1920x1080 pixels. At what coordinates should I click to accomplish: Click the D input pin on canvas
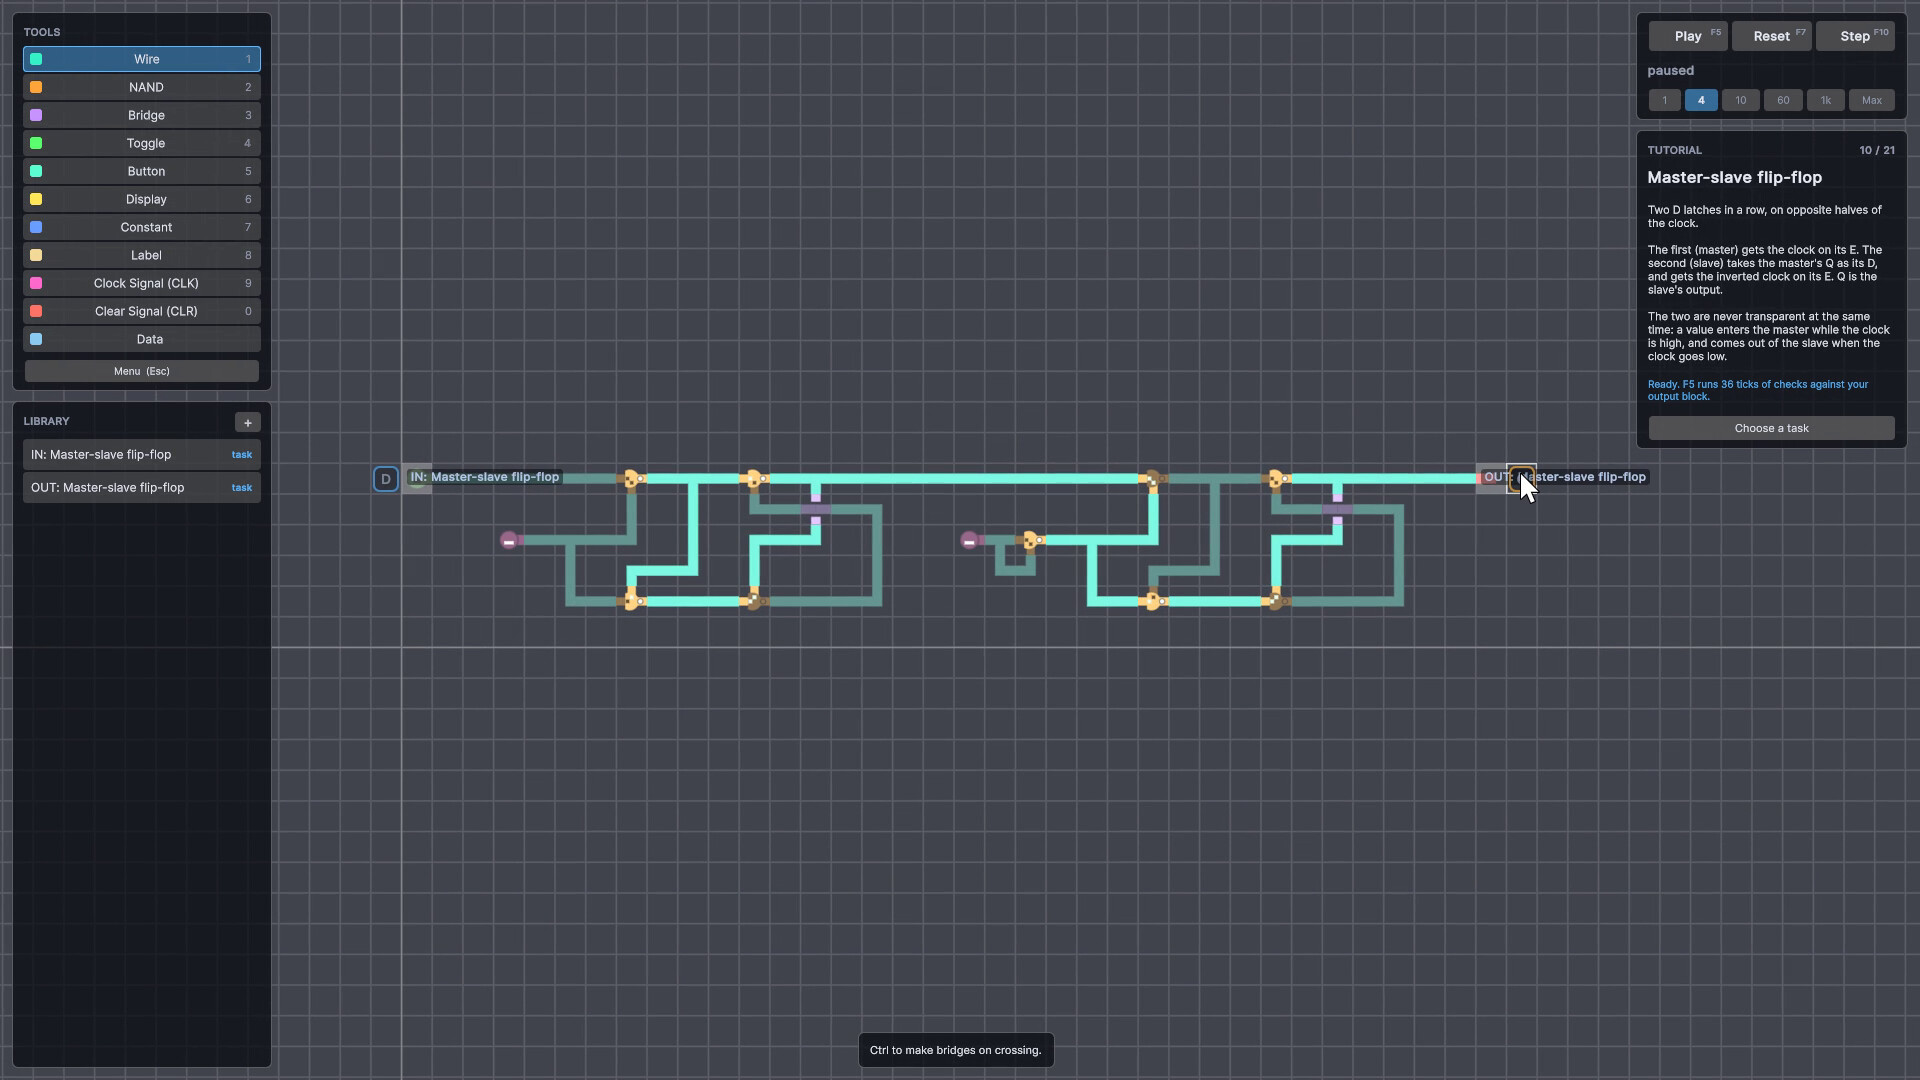click(x=386, y=479)
